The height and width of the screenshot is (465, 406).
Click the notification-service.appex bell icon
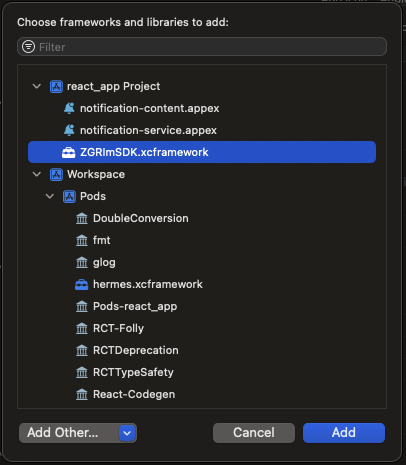[x=69, y=130]
